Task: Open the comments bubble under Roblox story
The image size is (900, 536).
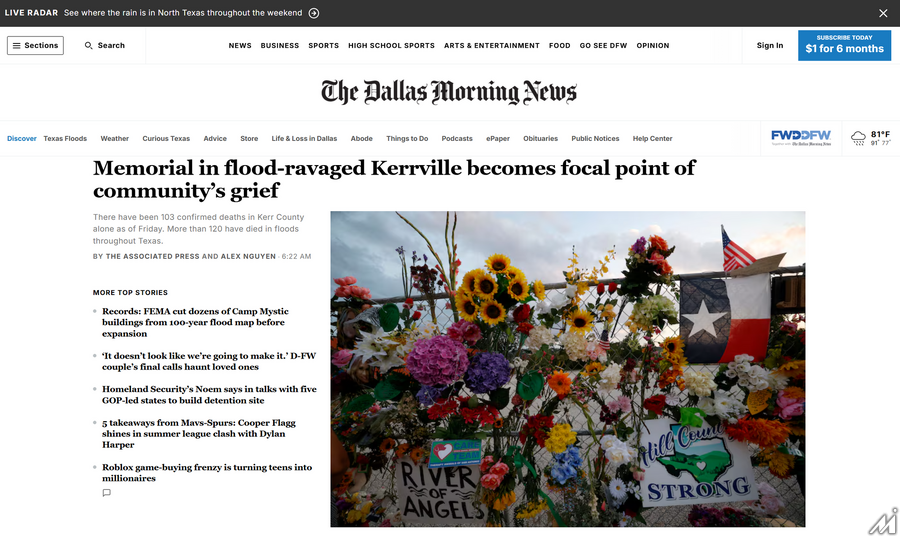Action: pos(106,493)
